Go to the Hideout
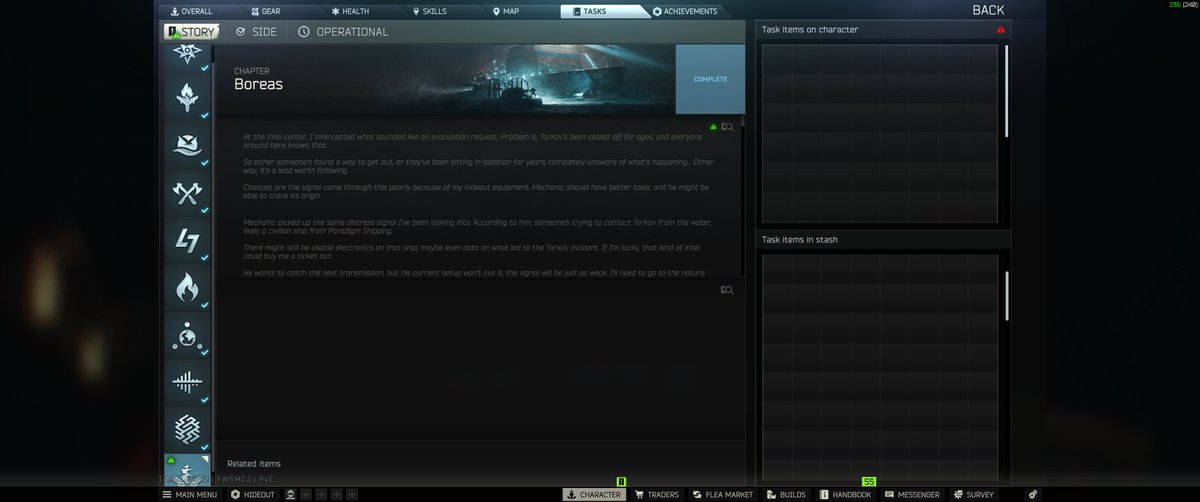 click(253, 494)
